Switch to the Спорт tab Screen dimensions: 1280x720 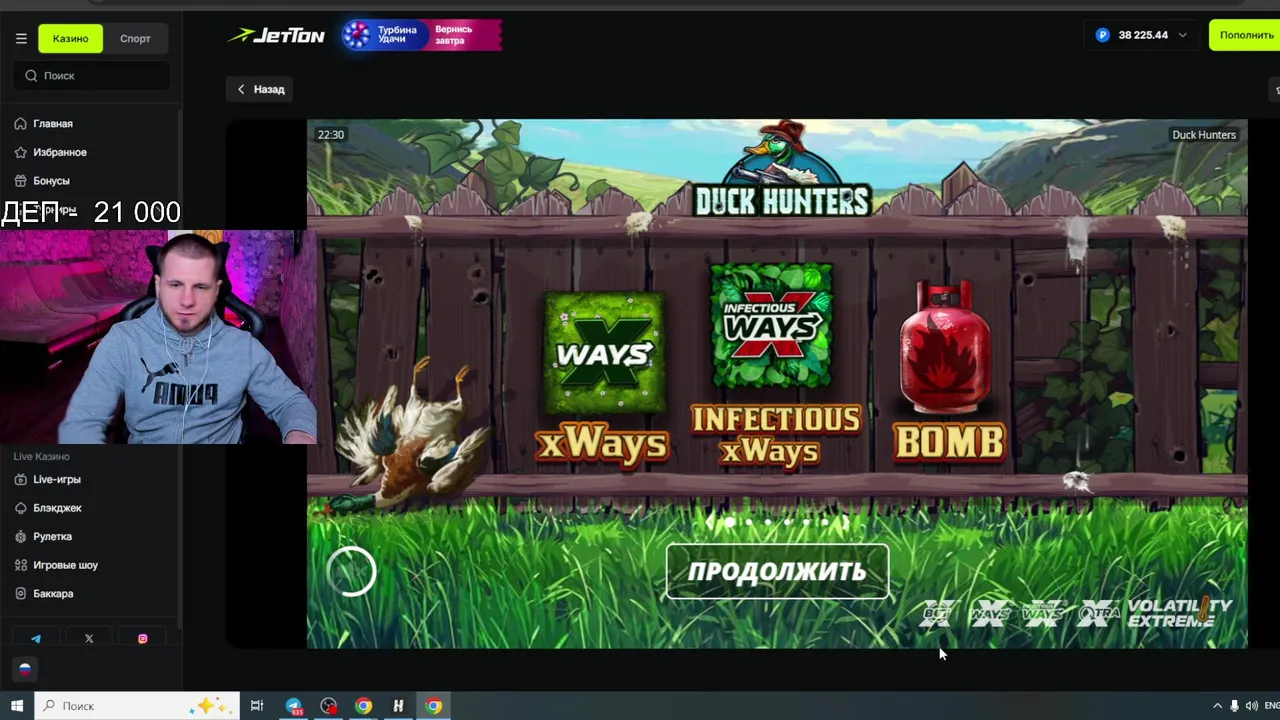[135, 39]
